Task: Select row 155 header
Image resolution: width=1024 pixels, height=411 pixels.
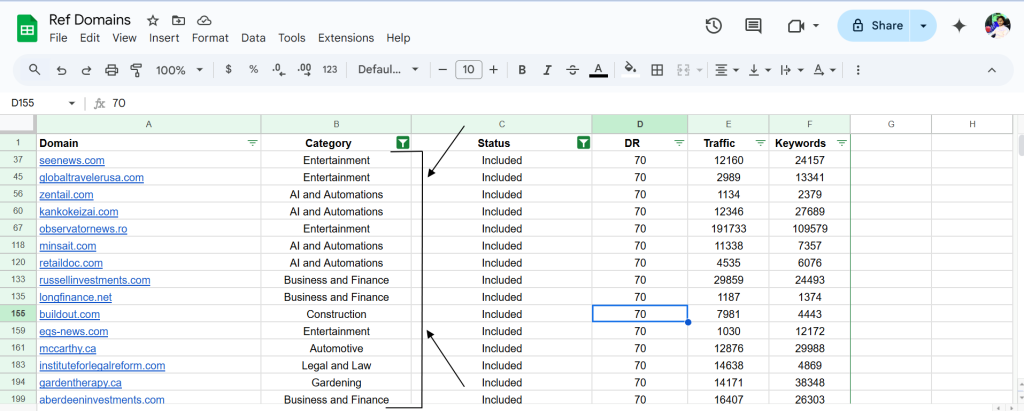Action: [x=18, y=314]
